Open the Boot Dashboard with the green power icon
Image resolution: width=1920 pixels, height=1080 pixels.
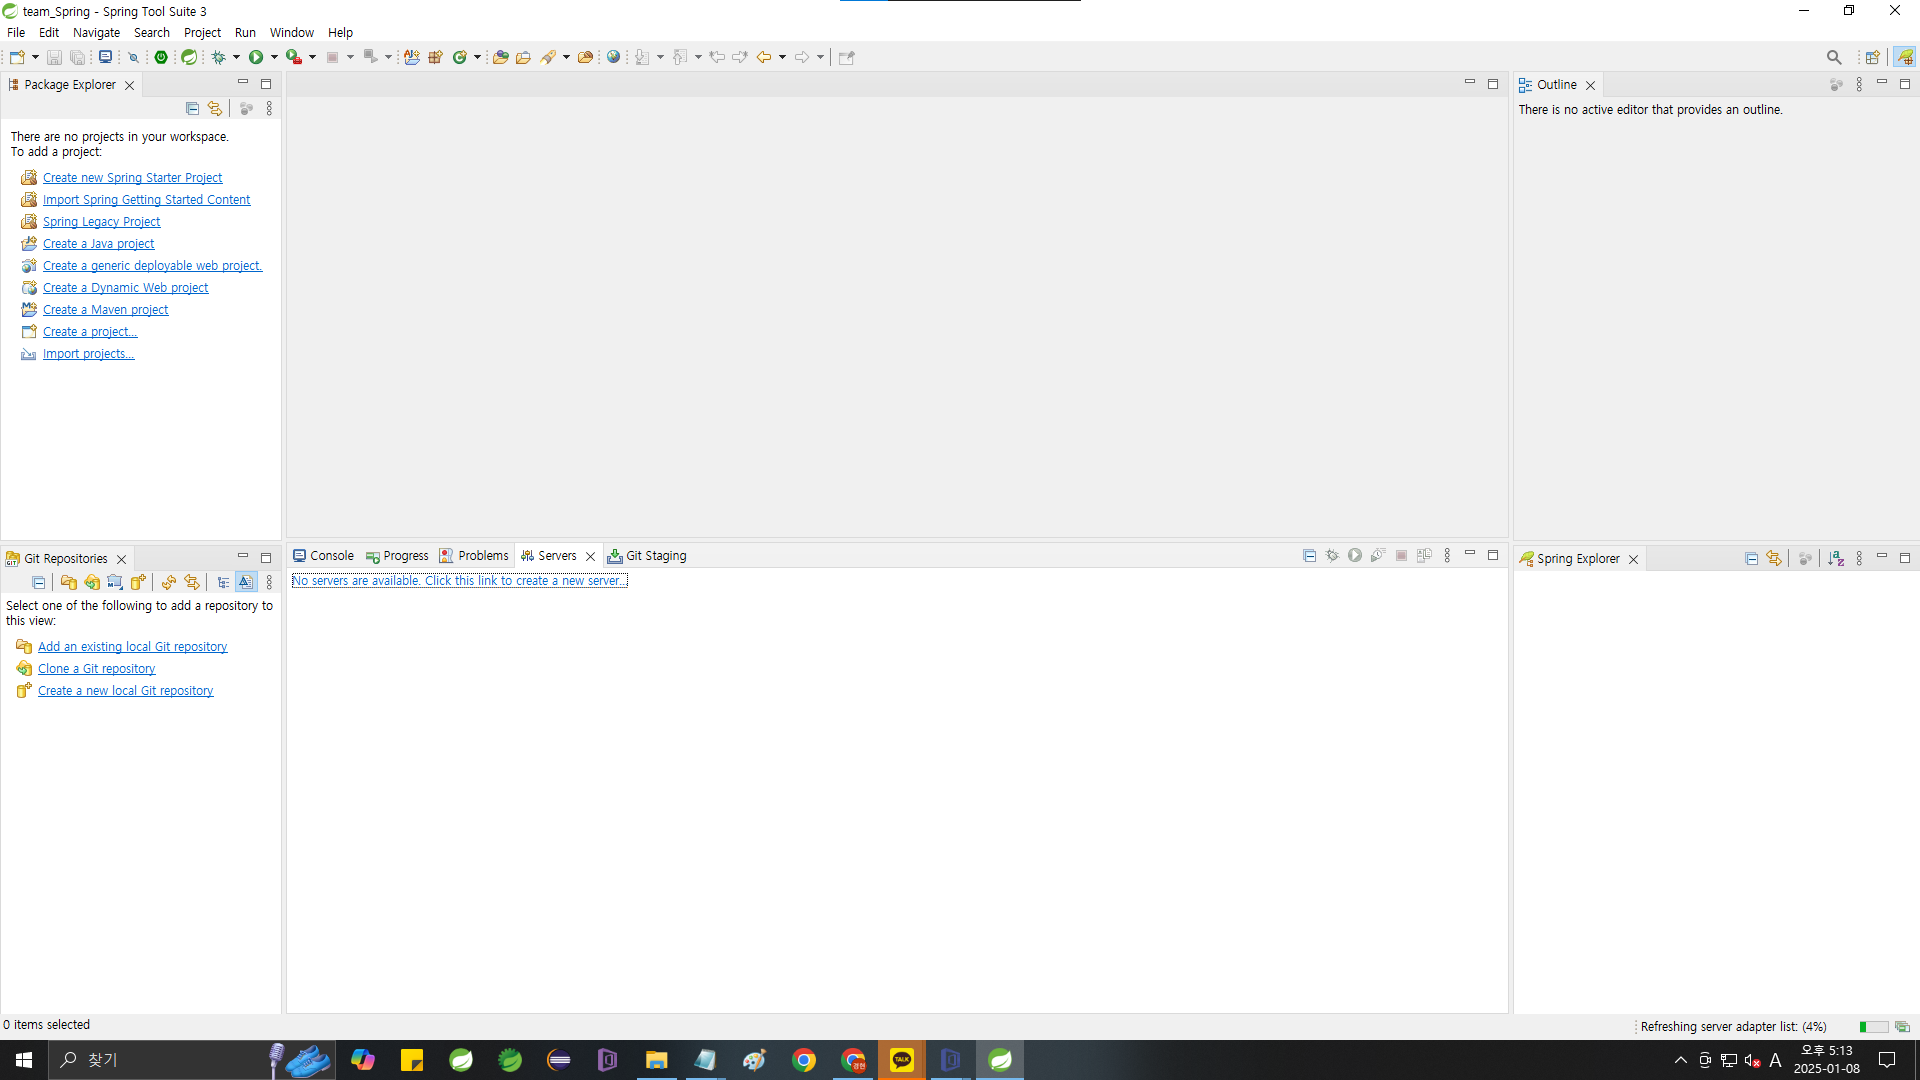coord(161,57)
